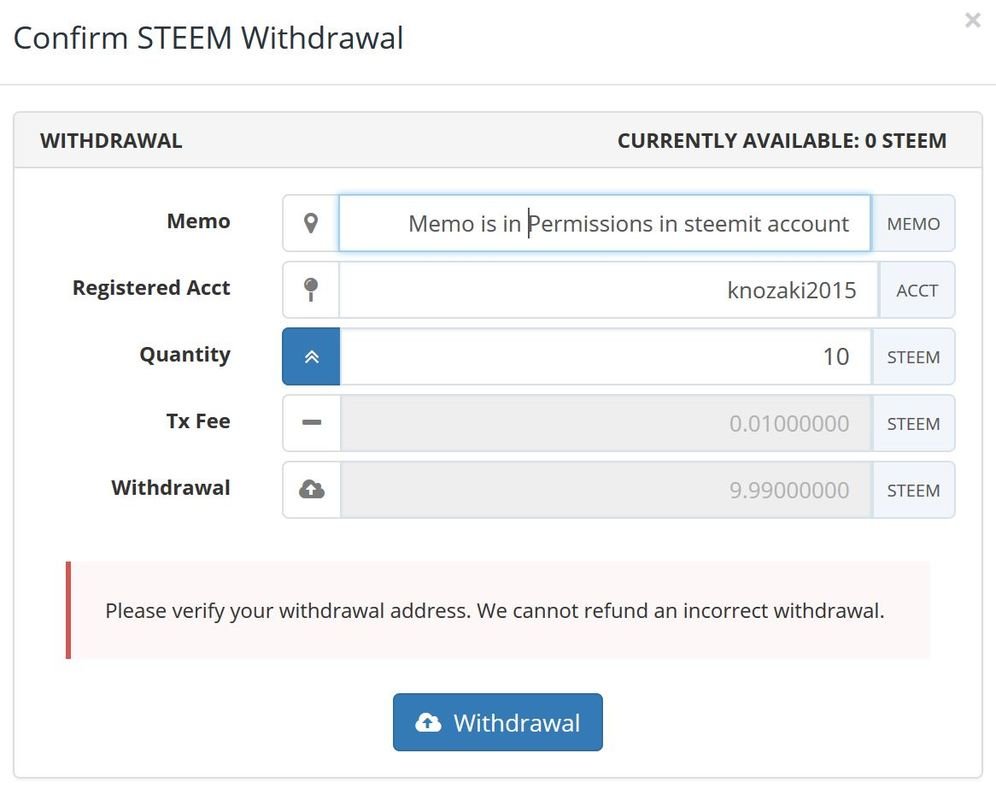Screen dimensions: 996x800
Task: Click the STEEM label next to Tx Fee
Action: tap(913, 423)
